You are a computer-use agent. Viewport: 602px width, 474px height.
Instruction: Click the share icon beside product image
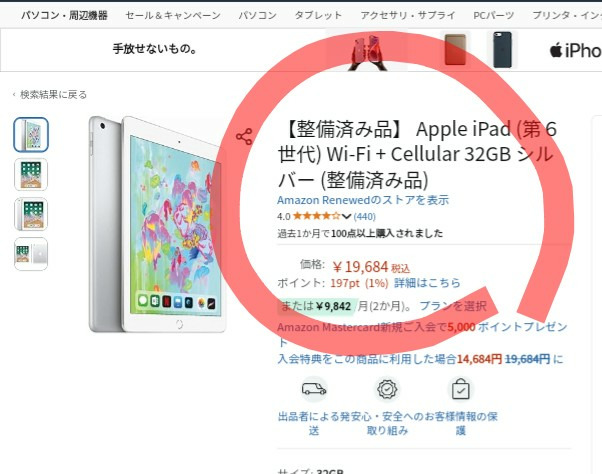pos(244,137)
